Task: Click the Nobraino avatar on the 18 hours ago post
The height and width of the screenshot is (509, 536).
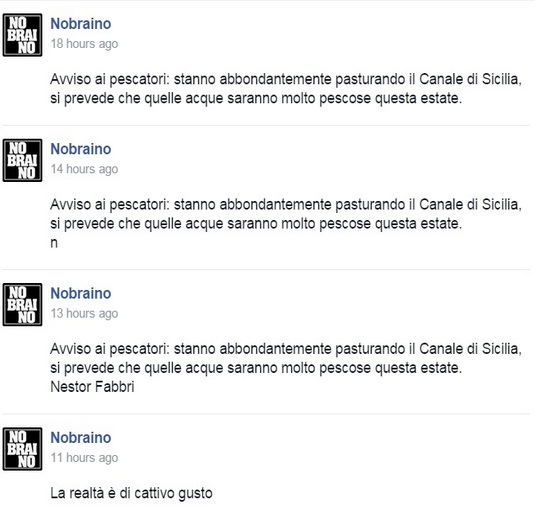Action: [x=23, y=35]
